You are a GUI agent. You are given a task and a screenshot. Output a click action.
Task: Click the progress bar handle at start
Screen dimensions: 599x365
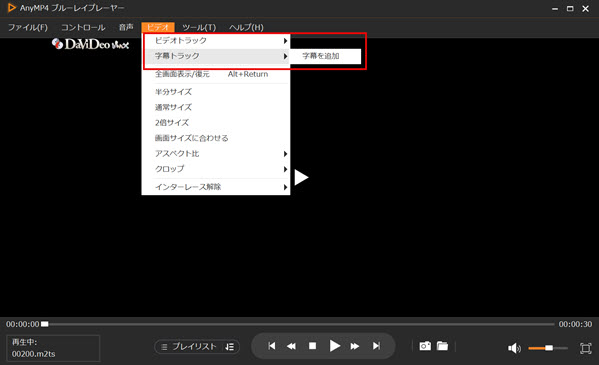tap(45, 324)
